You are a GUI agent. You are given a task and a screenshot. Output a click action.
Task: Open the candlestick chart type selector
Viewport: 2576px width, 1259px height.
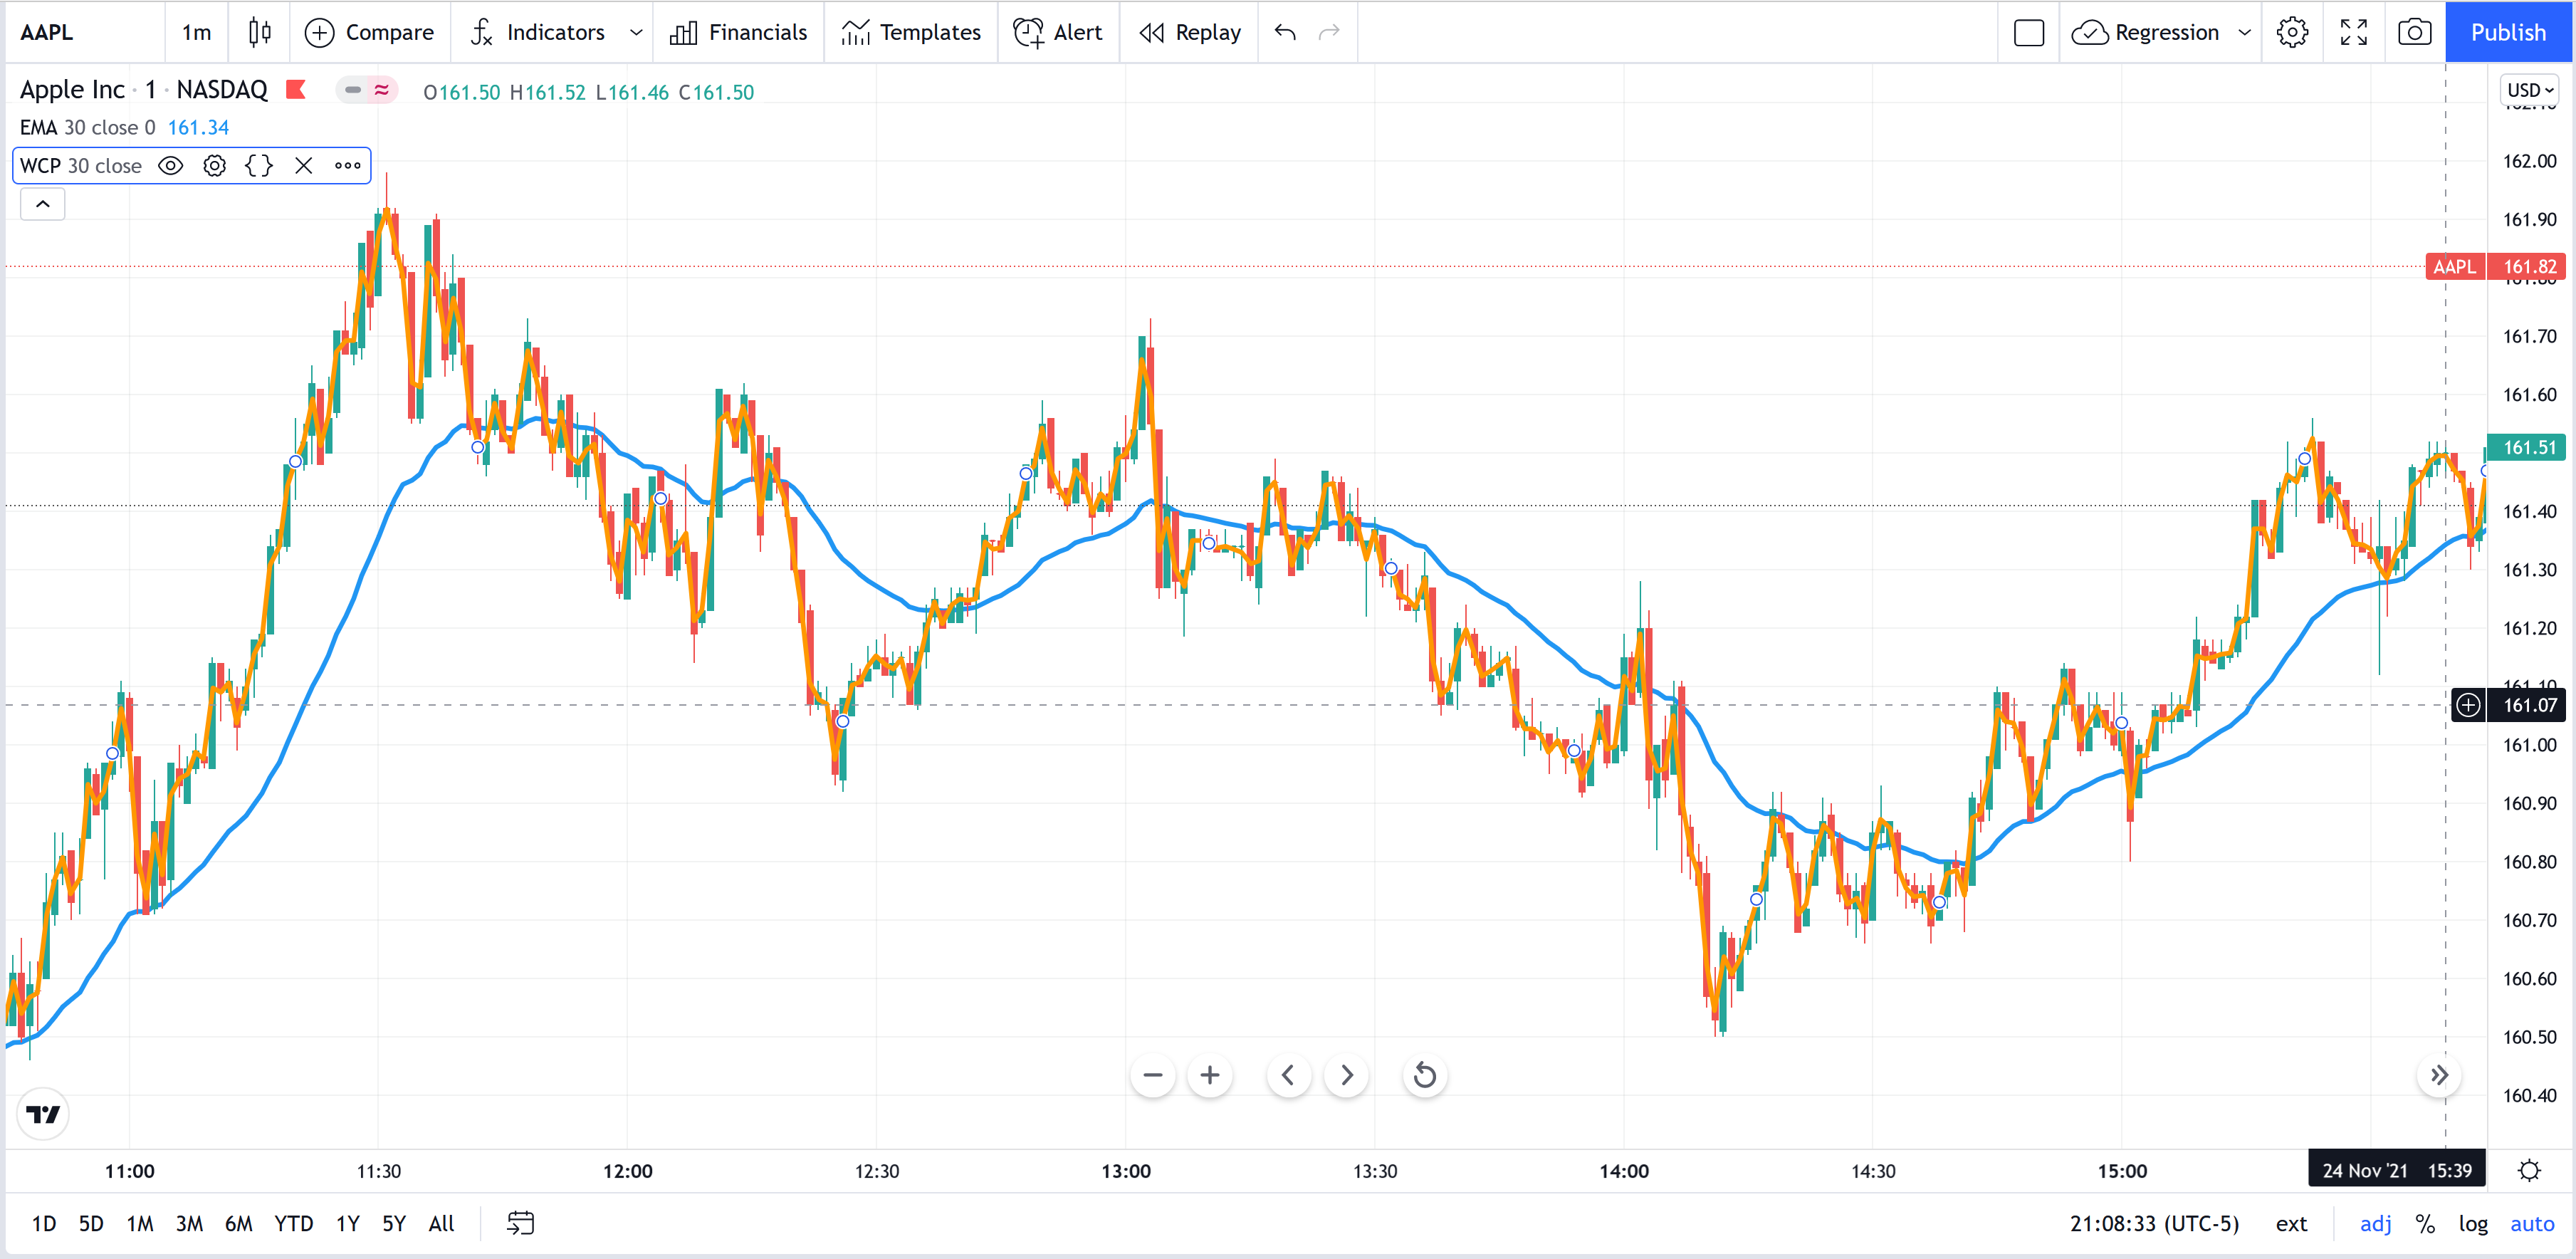[x=259, y=32]
